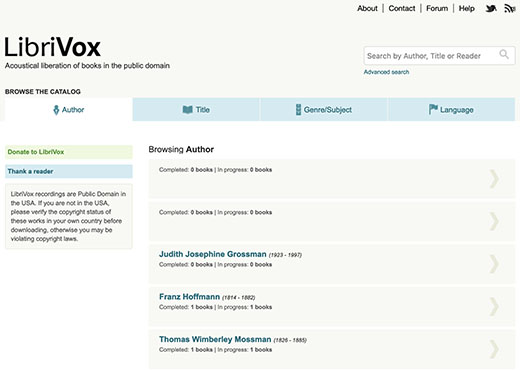The width and height of the screenshot is (520, 370).
Task: Open author Judith Josephine Grossman
Action: point(213,254)
